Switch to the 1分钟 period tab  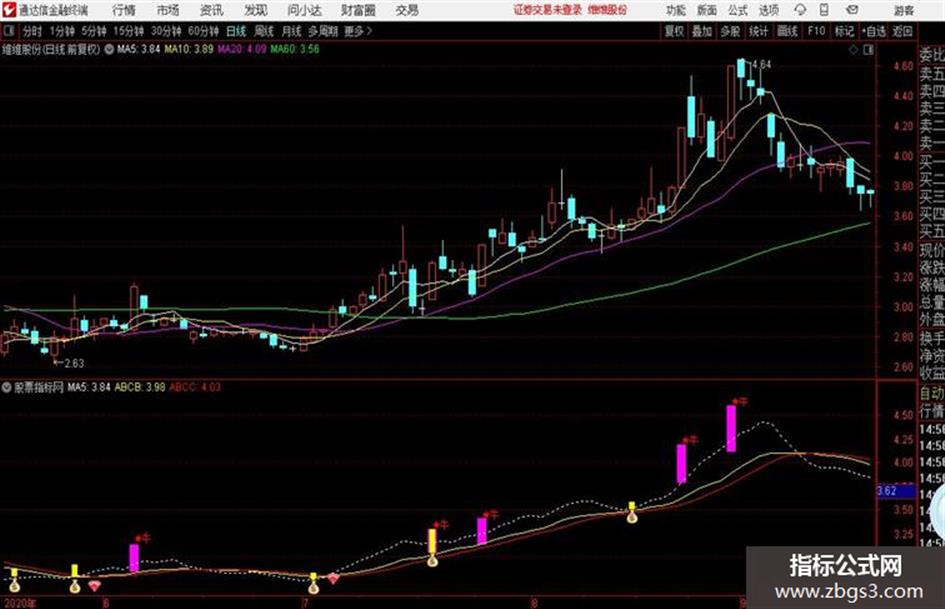[x=61, y=31]
